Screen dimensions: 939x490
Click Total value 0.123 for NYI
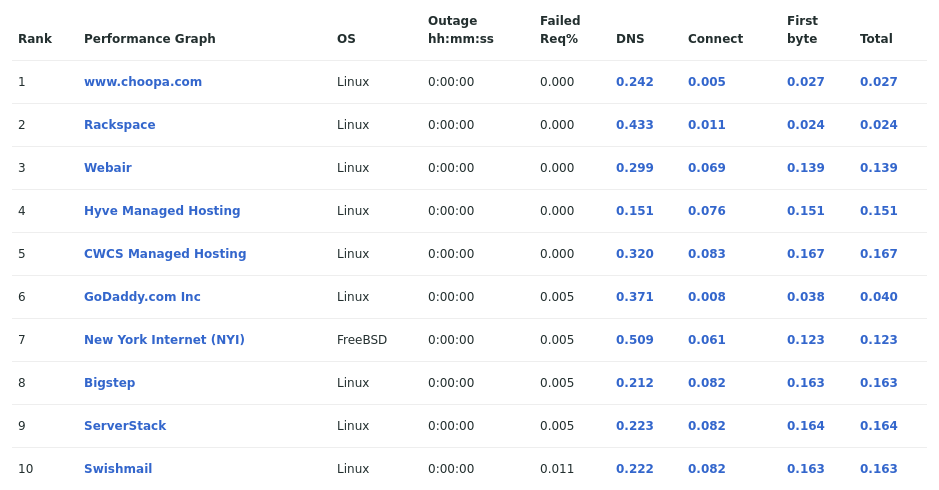879,340
